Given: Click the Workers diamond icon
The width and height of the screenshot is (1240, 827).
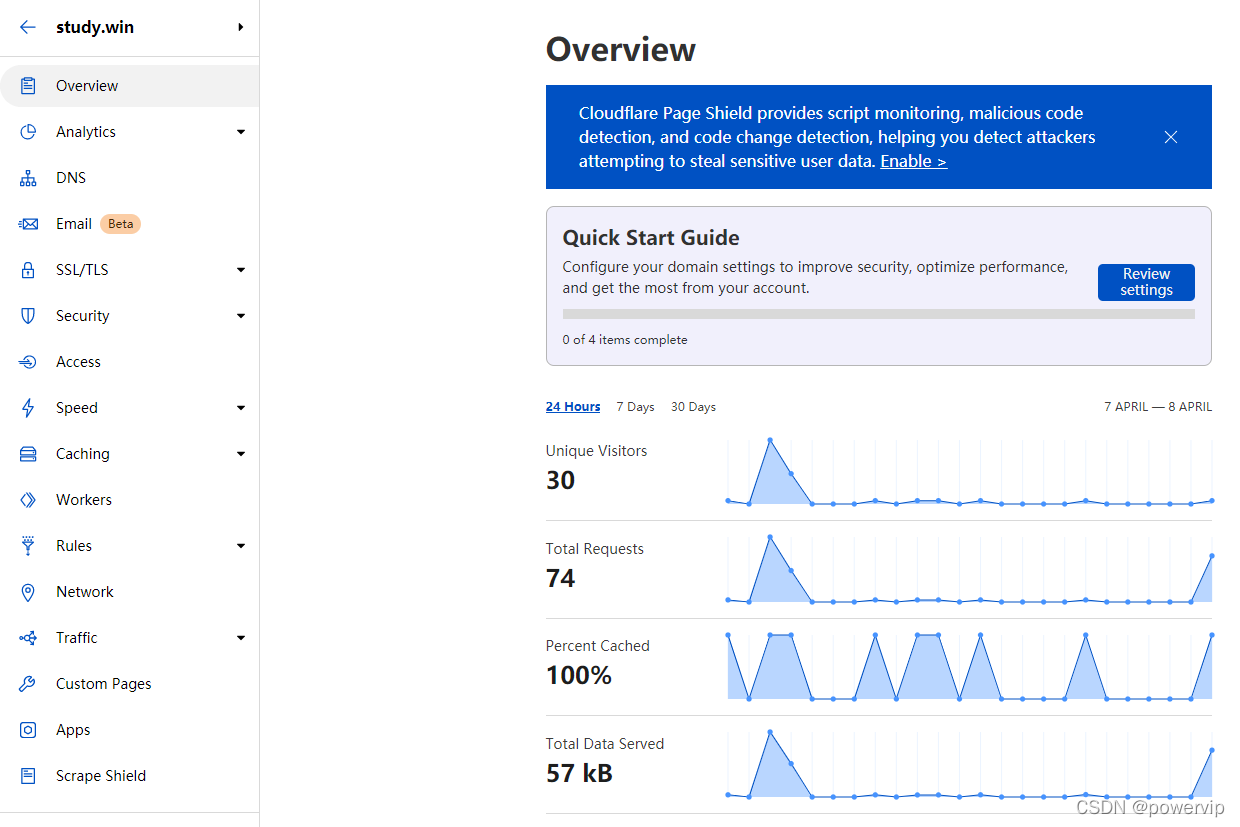Looking at the screenshot, I should (x=28, y=500).
